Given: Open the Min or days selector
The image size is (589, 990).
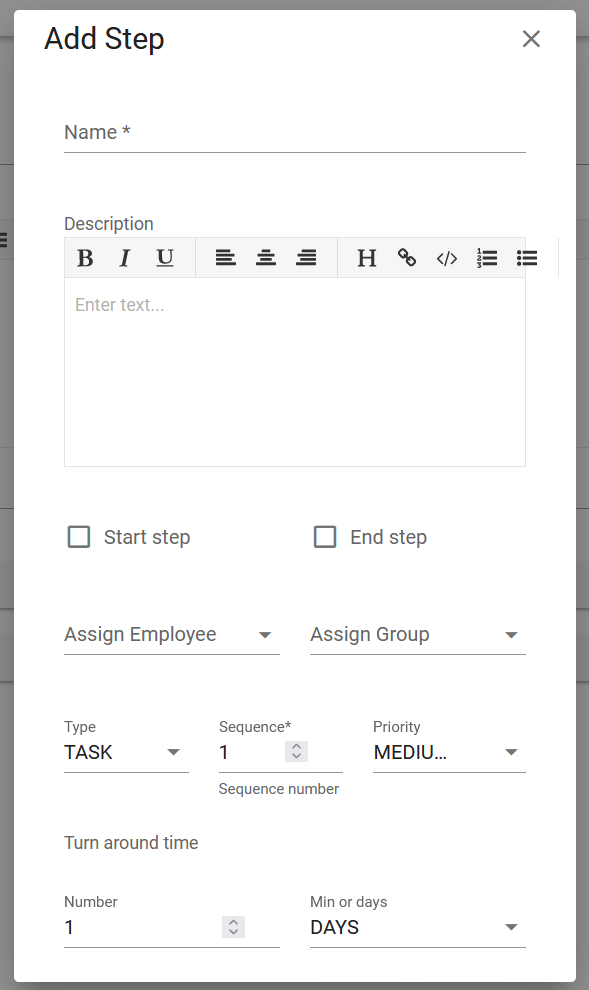Looking at the screenshot, I should 511,927.
